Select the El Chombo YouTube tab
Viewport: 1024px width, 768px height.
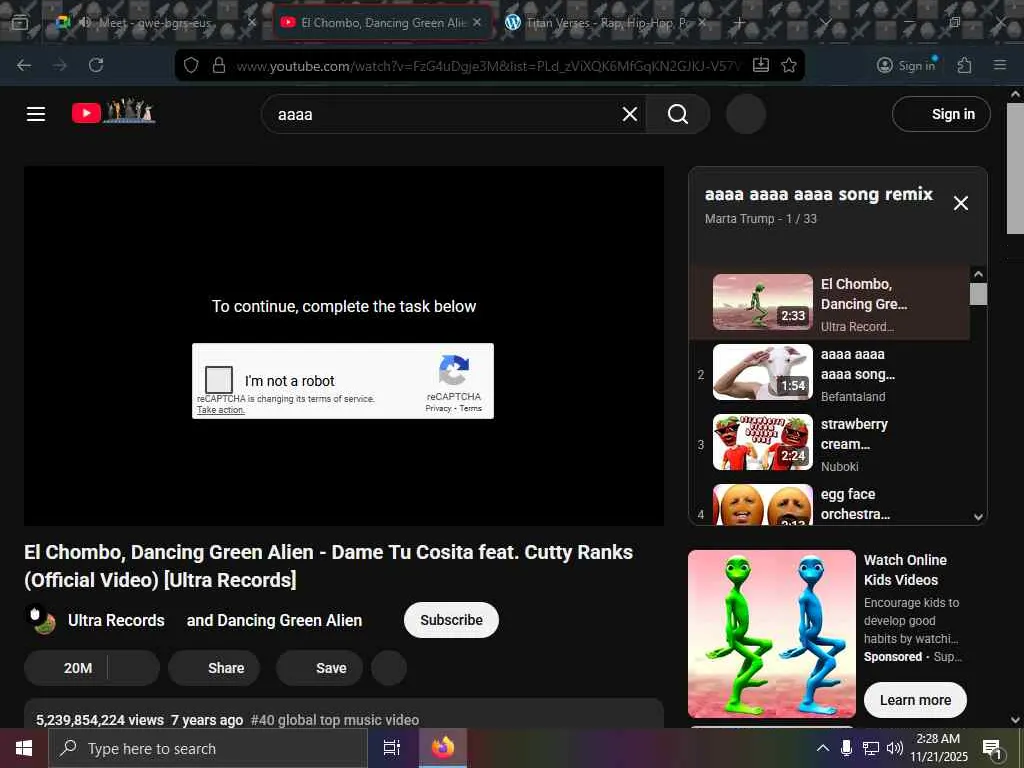tap(382, 22)
